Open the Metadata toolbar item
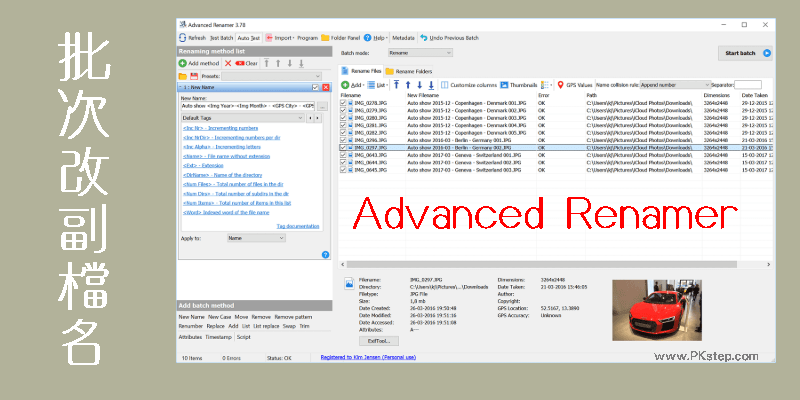The image size is (800, 400). (403, 38)
